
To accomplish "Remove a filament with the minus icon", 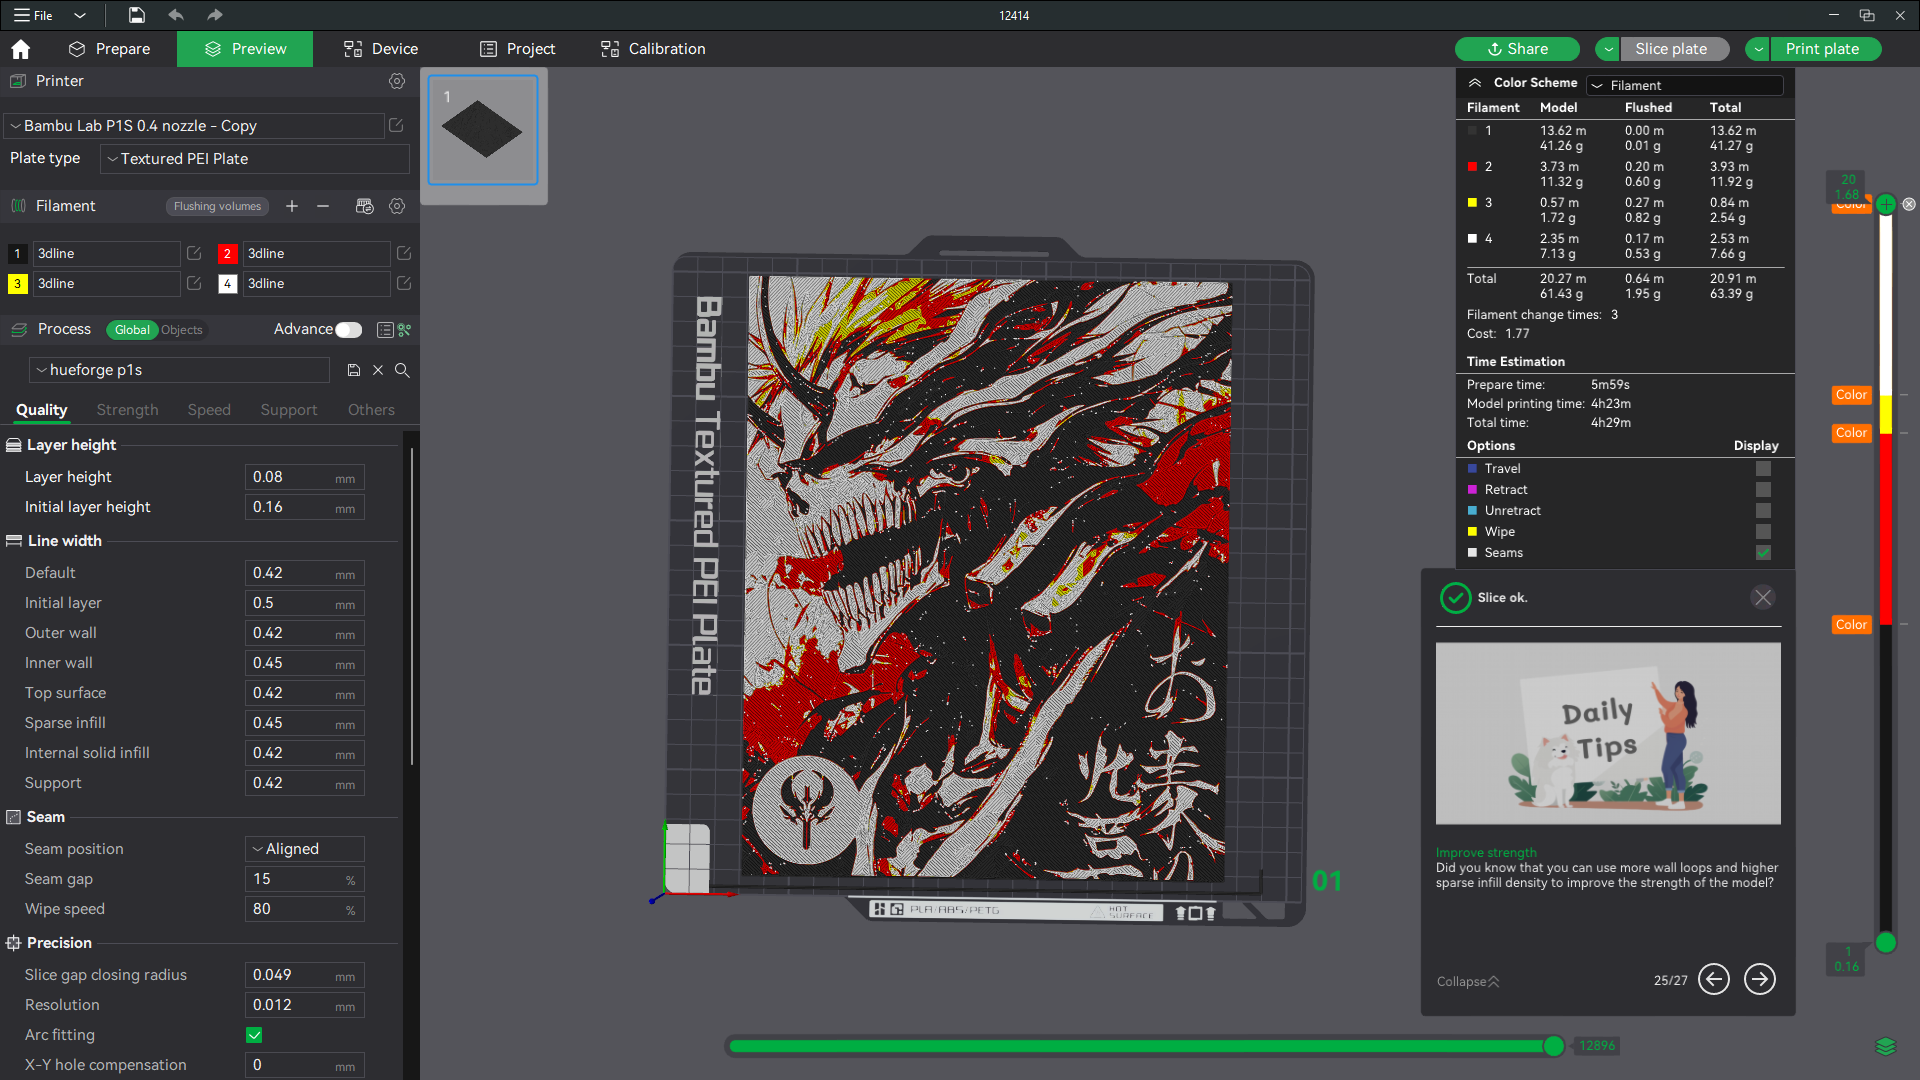I will 323,206.
